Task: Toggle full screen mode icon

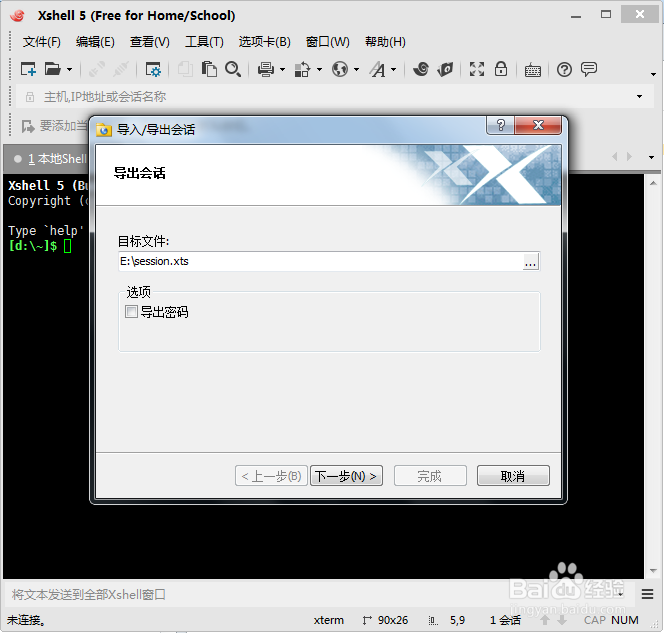Action: pos(477,69)
